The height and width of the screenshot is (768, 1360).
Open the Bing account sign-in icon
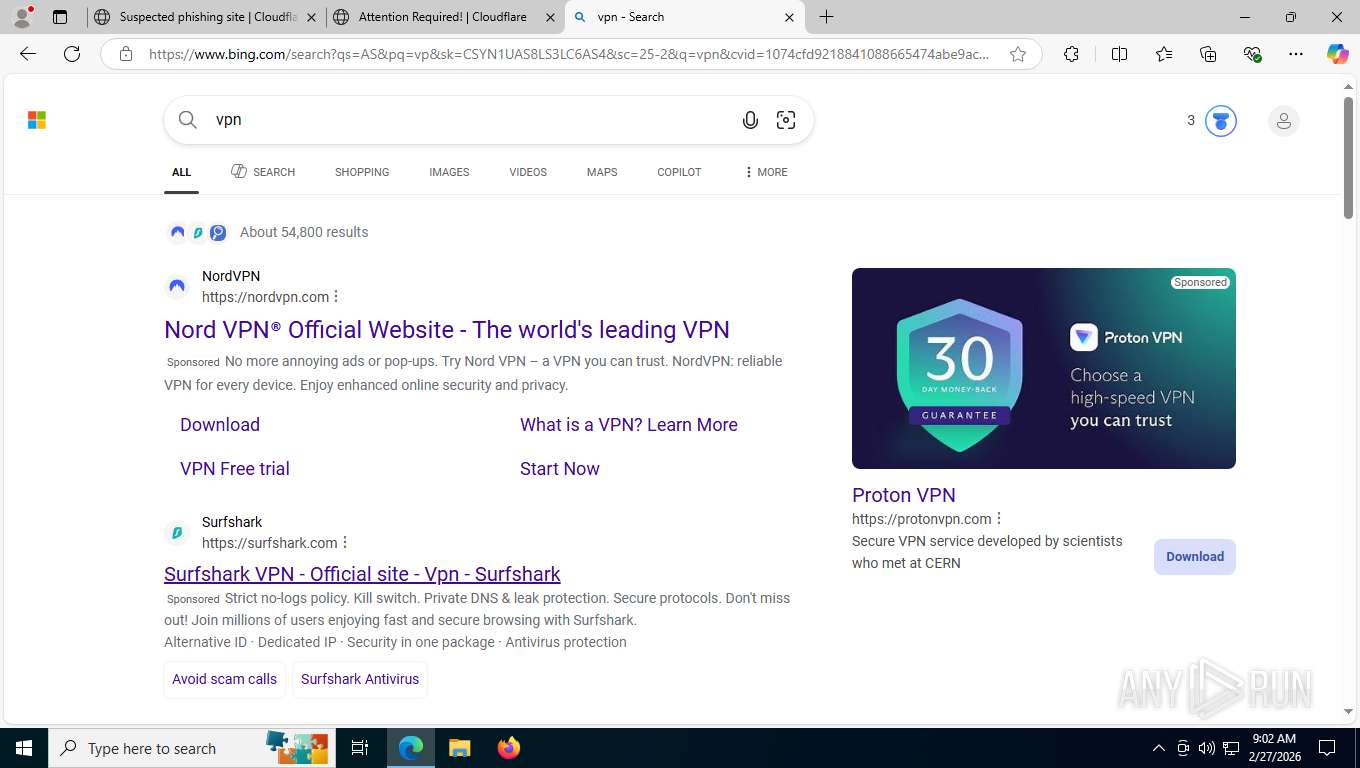pos(1283,121)
